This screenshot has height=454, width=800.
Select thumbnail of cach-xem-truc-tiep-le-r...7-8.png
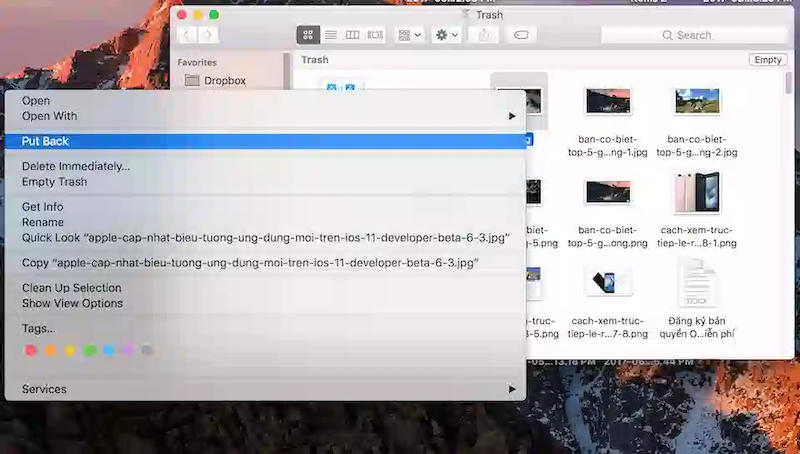click(608, 282)
